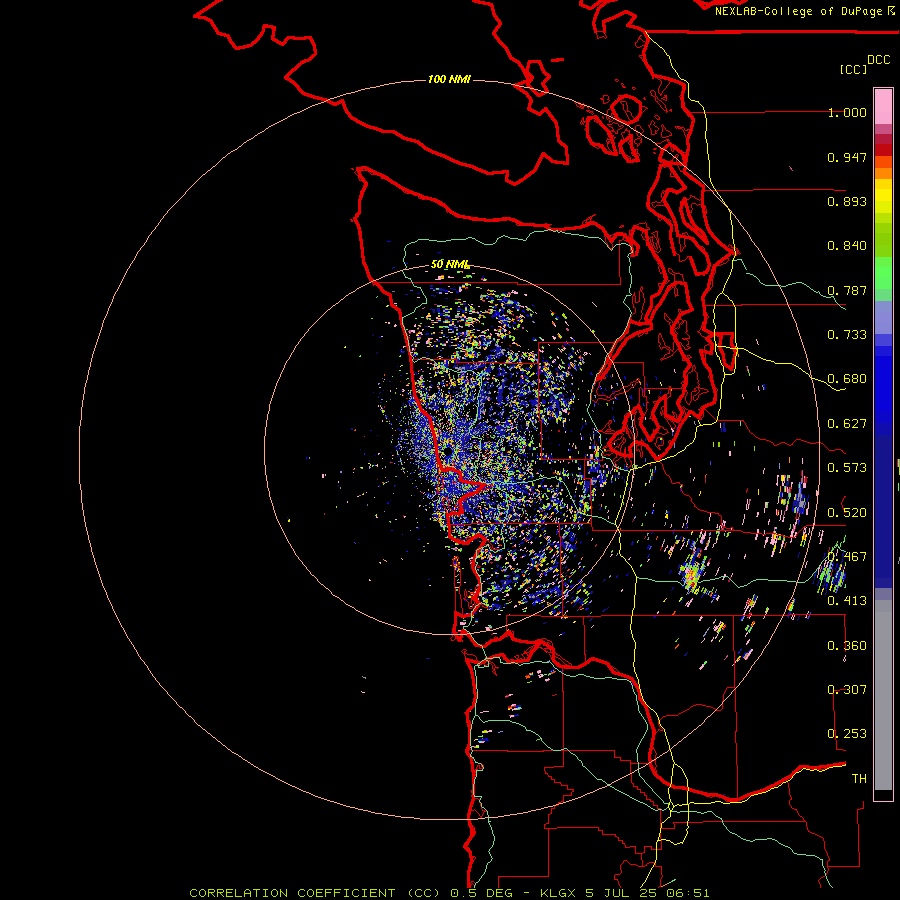Click the 0.840 legend value
The height and width of the screenshot is (900, 900).
pos(847,246)
